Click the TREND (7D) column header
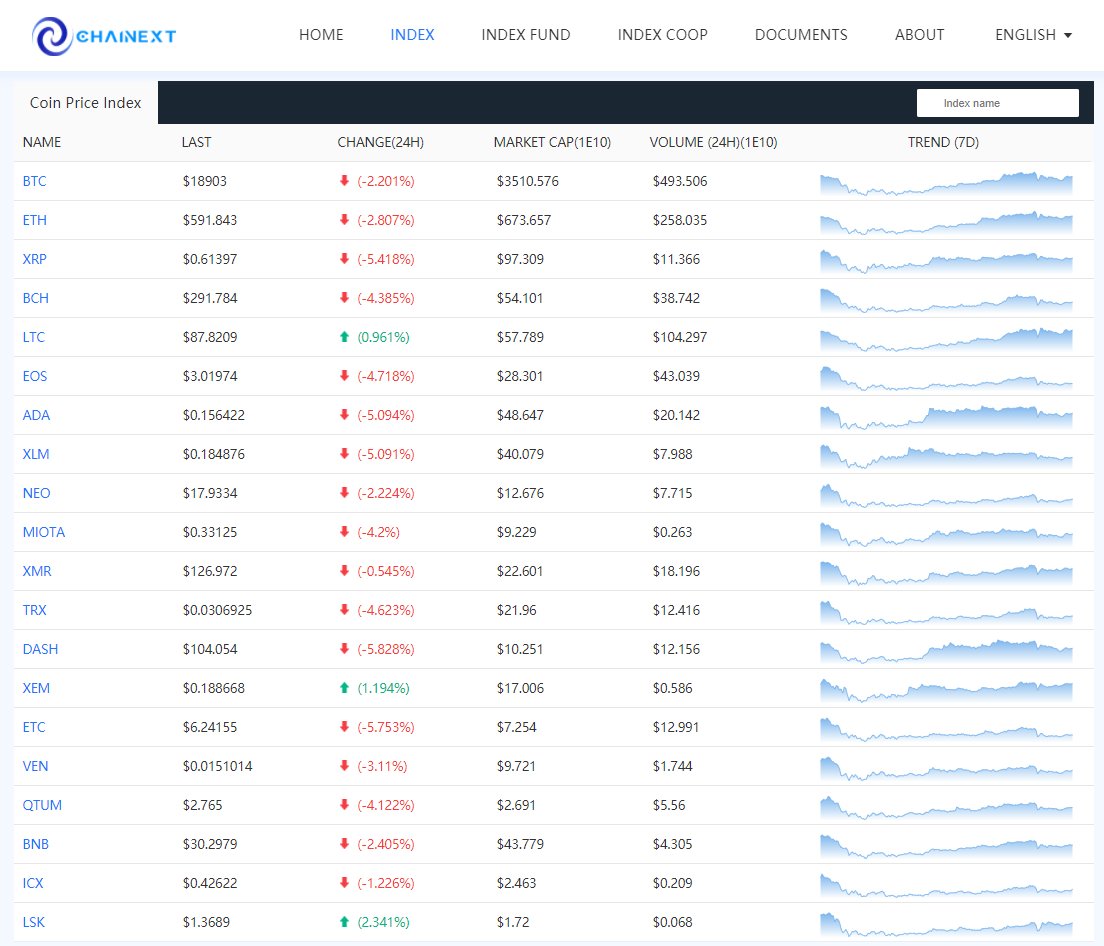Screen dimensions: 1104x946 click(943, 142)
